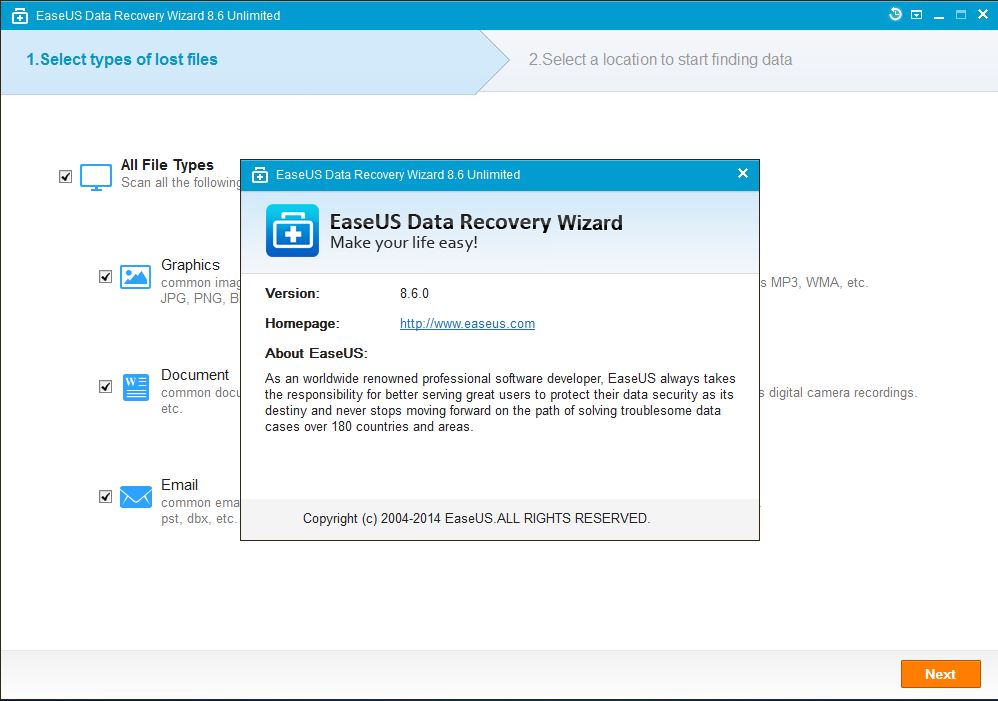Click the Email envelope icon
Screen dimensions: 998x701
tap(136, 497)
